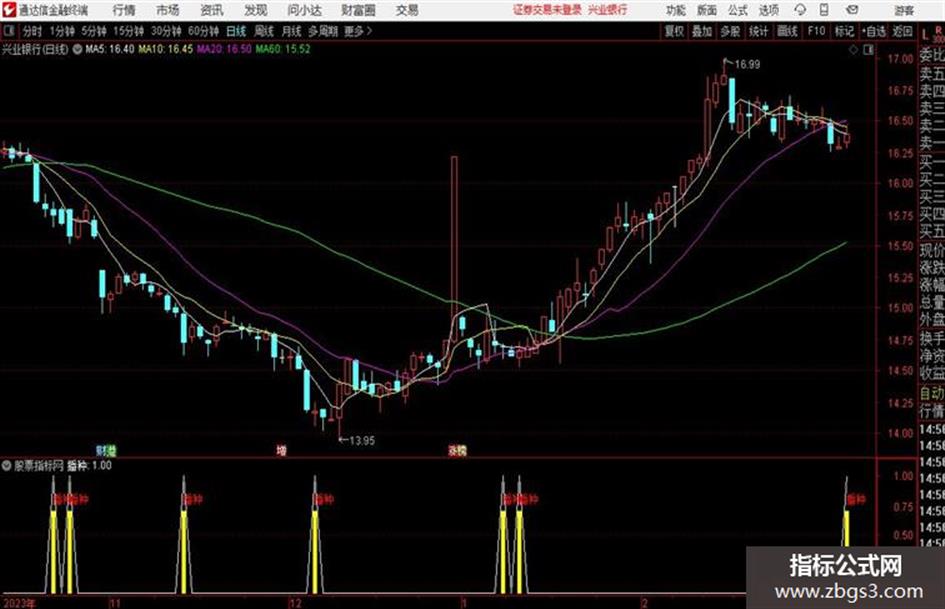
Task: Open the headset customer service icon
Action: [x=800, y=10]
